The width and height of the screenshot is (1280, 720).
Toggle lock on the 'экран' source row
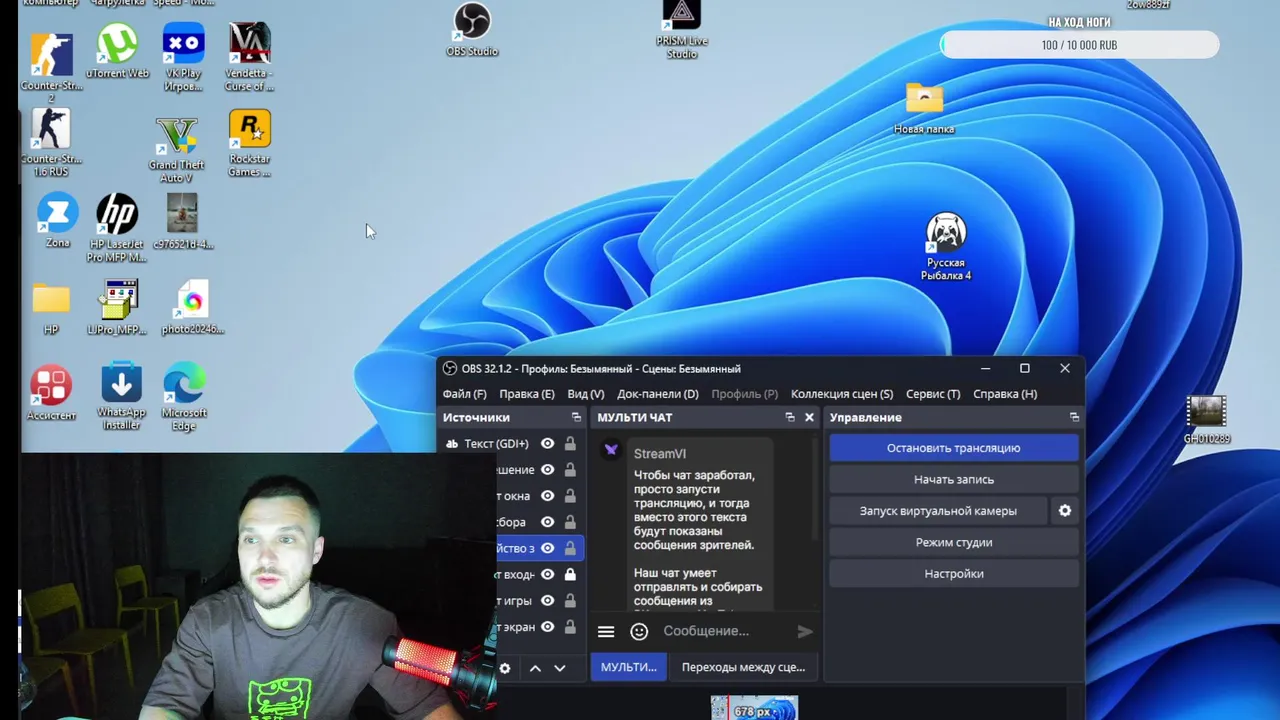(570, 627)
